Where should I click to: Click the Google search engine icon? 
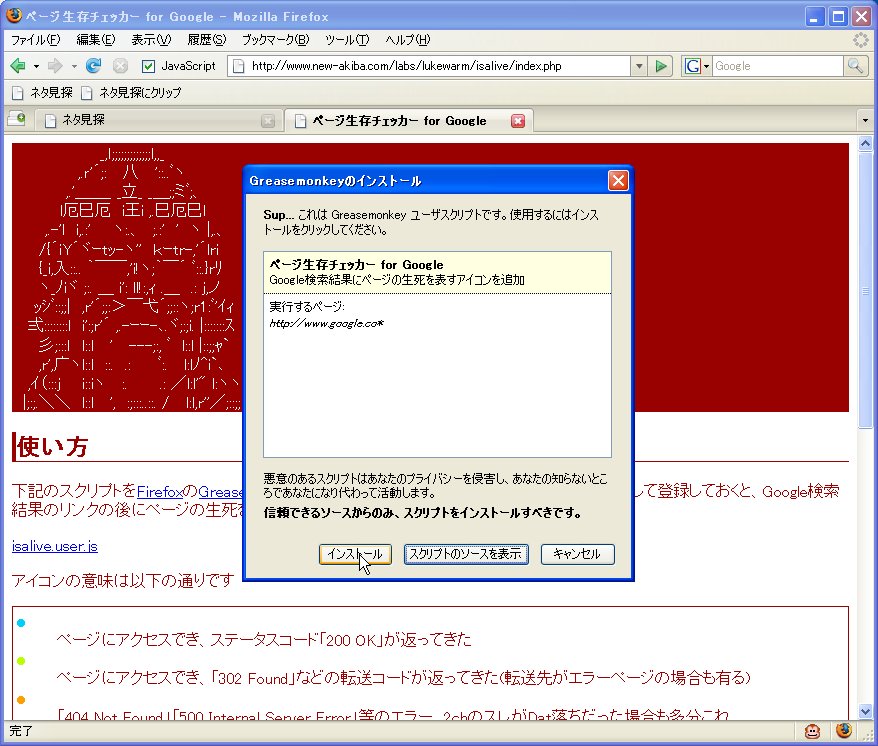coord(692,66)
